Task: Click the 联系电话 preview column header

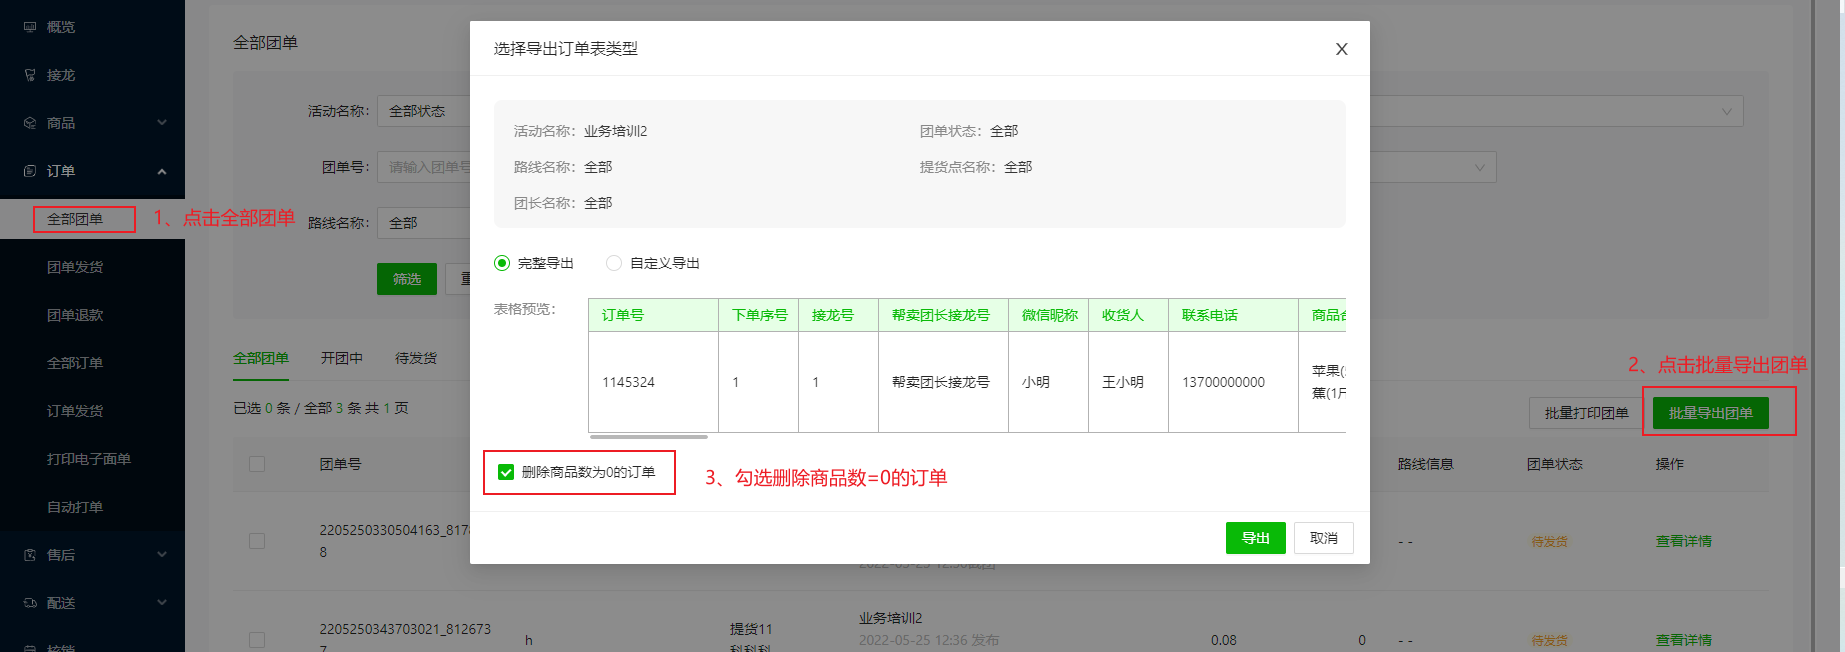Action: click(1233, 315)
